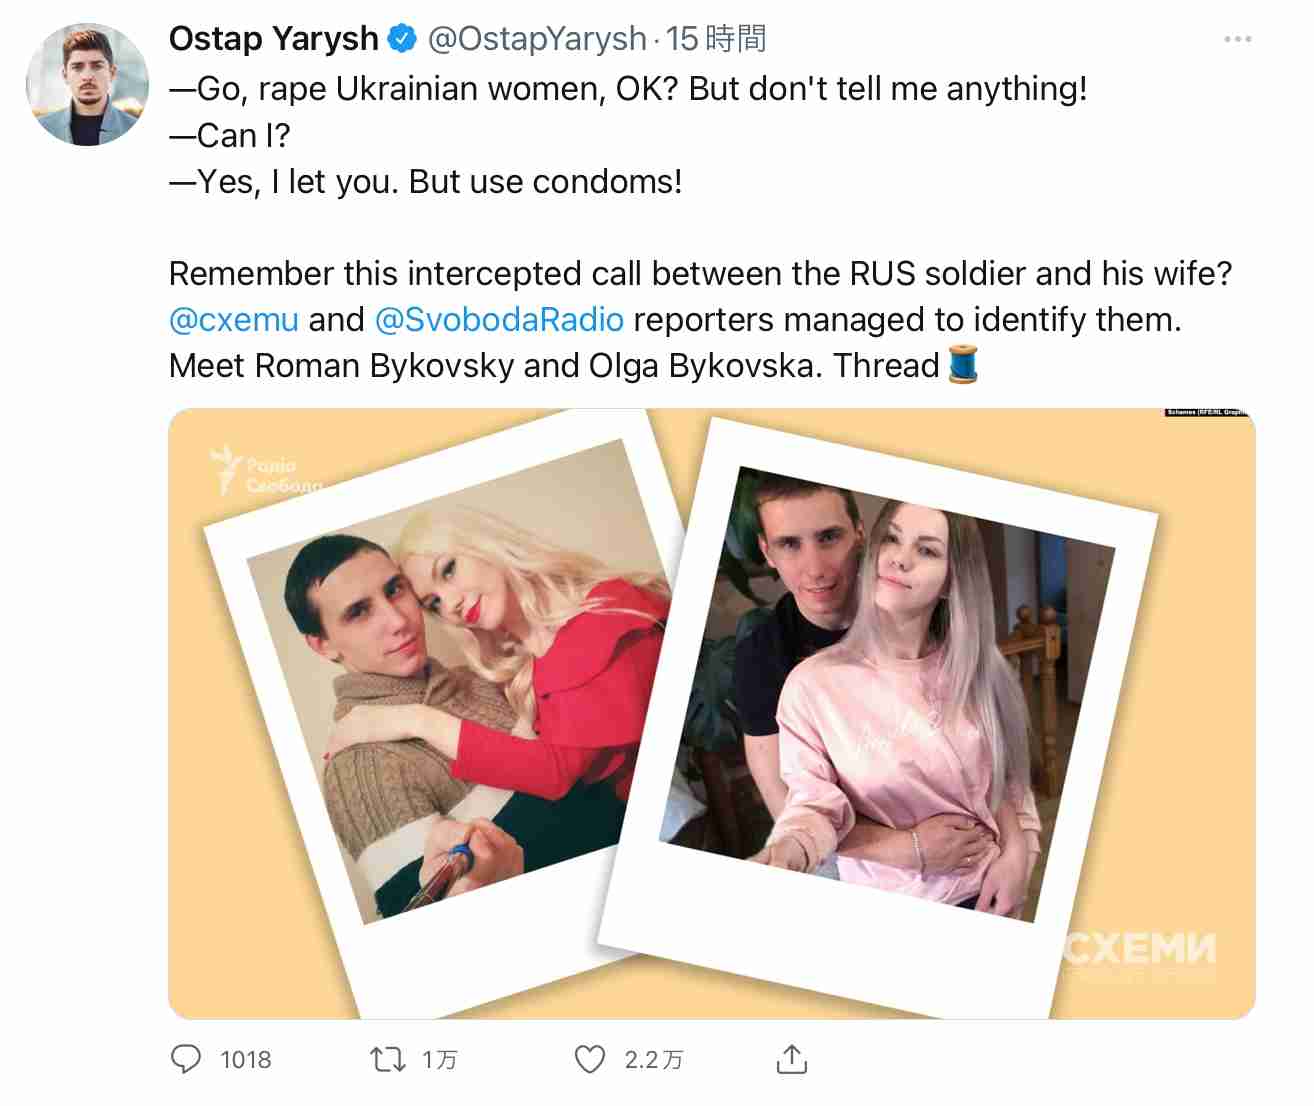Image resolution: width=1314 pixels, height=1106 pixels.
Task: Open the reply comment icon
Action: click(x=186, y=1059)
